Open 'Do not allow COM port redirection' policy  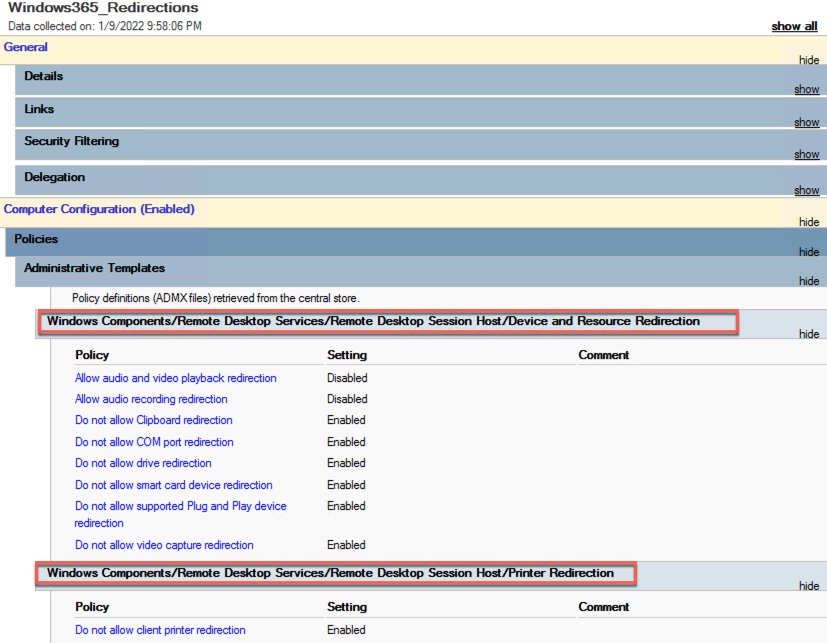[154, 442]
